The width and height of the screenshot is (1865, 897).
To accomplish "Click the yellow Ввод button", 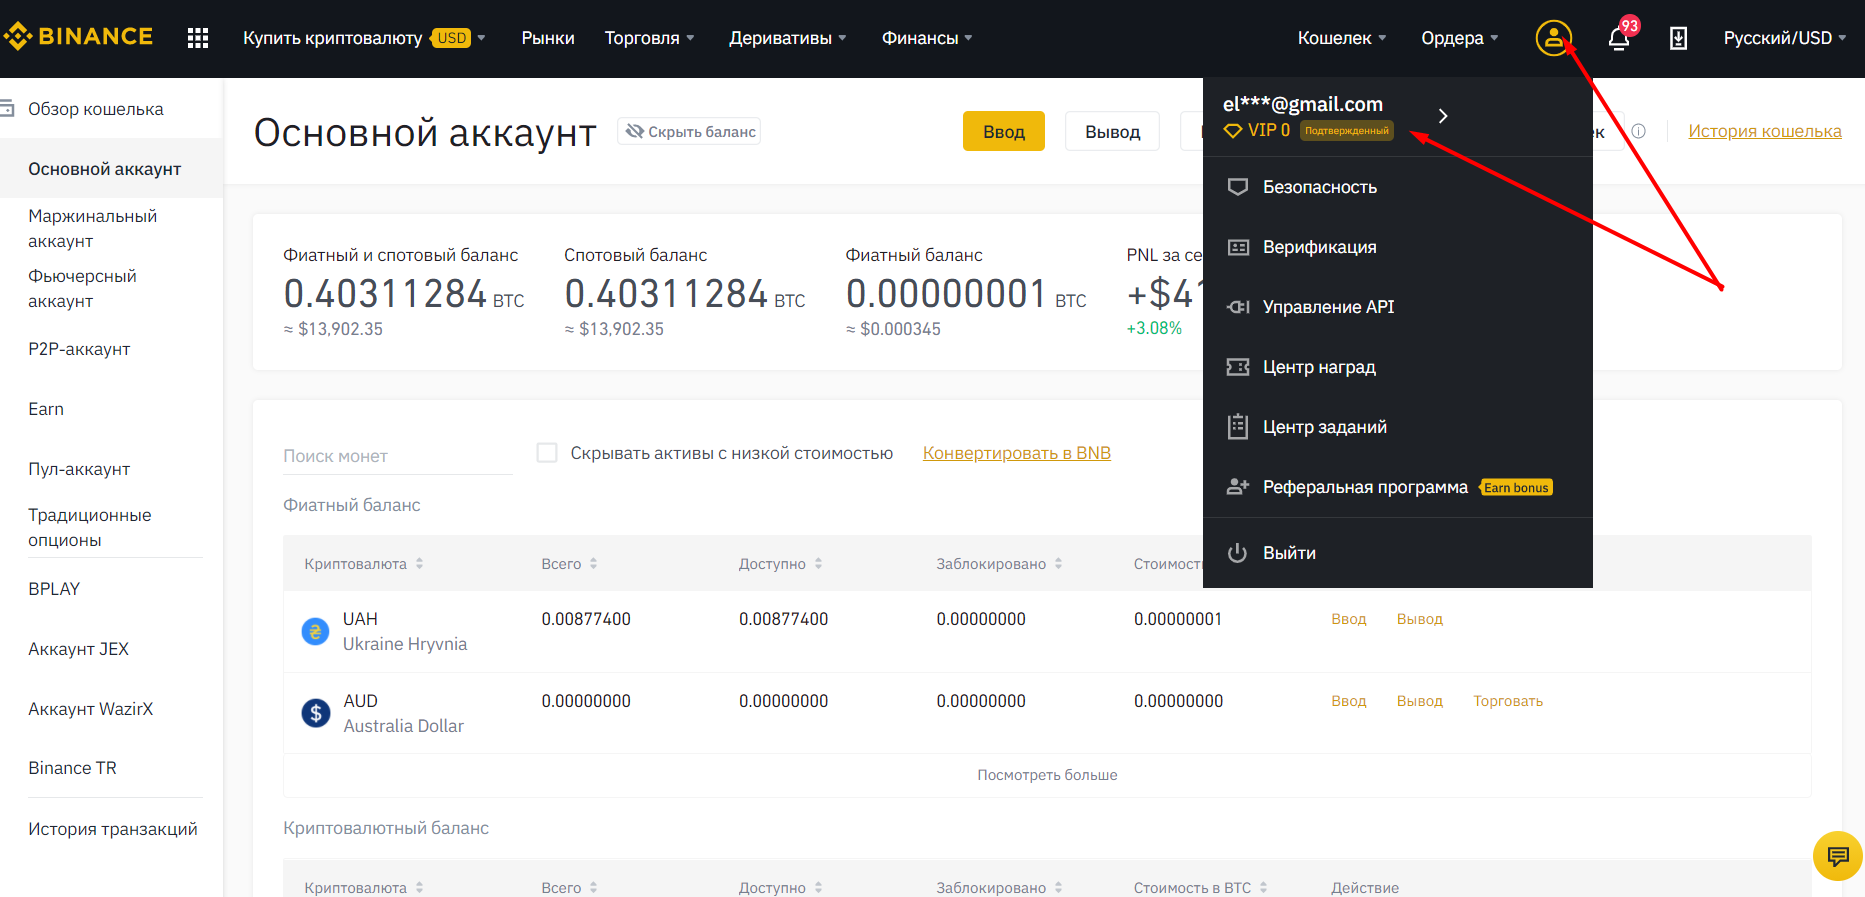I will [1004, 131].
